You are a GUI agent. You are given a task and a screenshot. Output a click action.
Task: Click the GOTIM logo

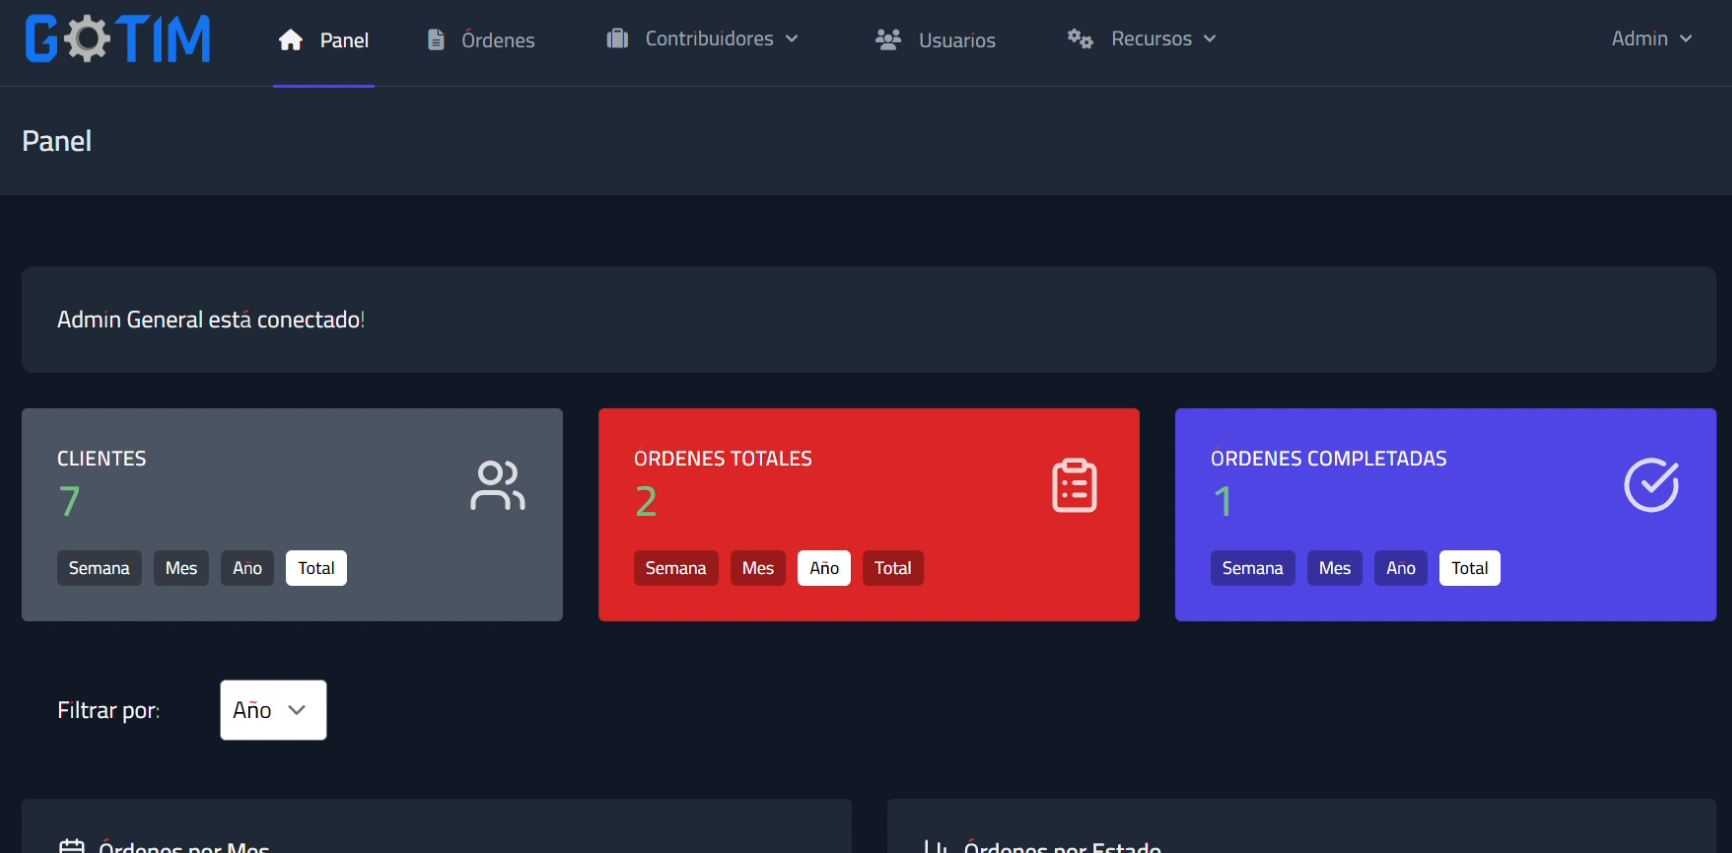coord(118,40)
